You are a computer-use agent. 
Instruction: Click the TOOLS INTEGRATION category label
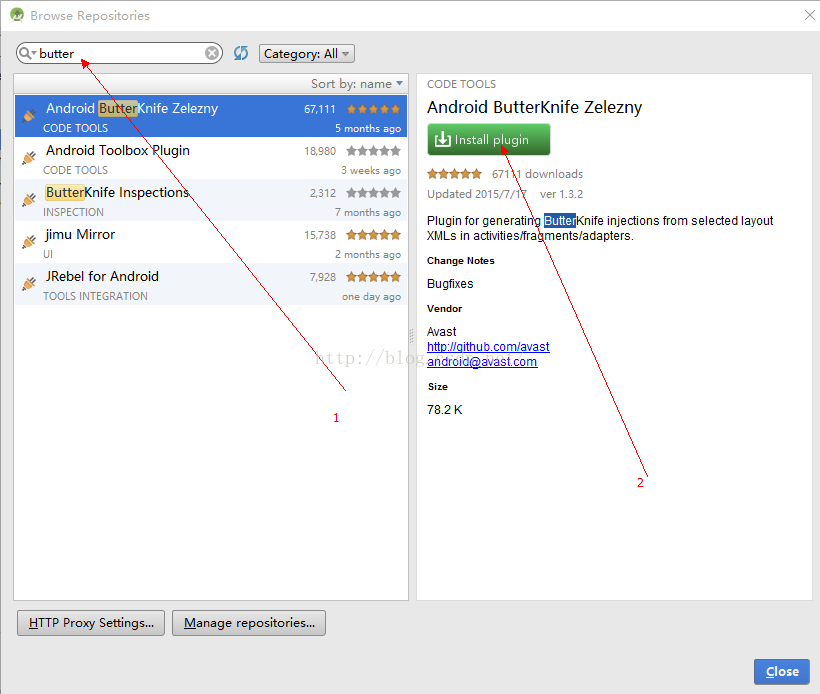tap(95, 296)
